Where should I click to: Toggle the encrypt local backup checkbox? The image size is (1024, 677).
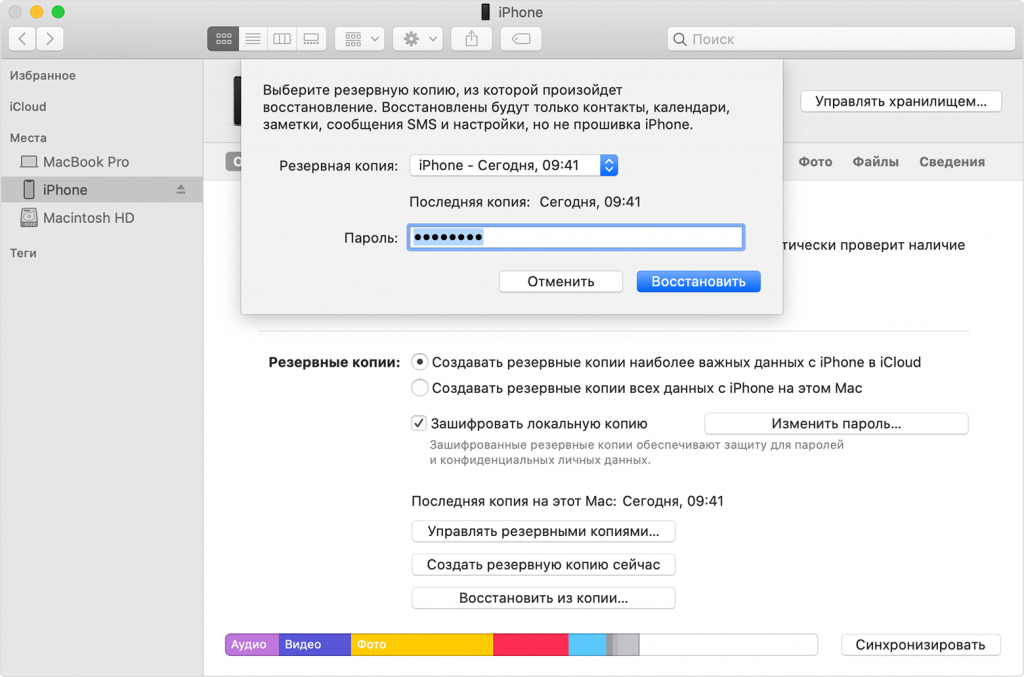(420, 423)
